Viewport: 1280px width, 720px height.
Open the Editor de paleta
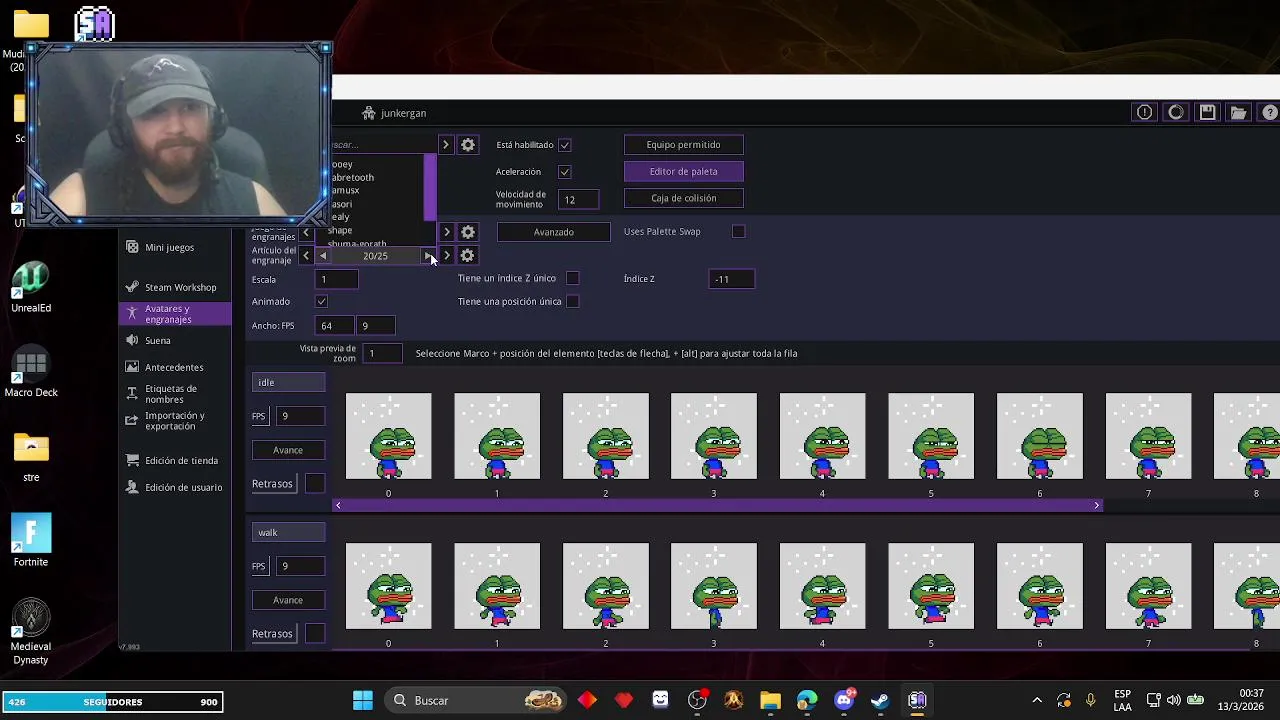tap(683, 171)
